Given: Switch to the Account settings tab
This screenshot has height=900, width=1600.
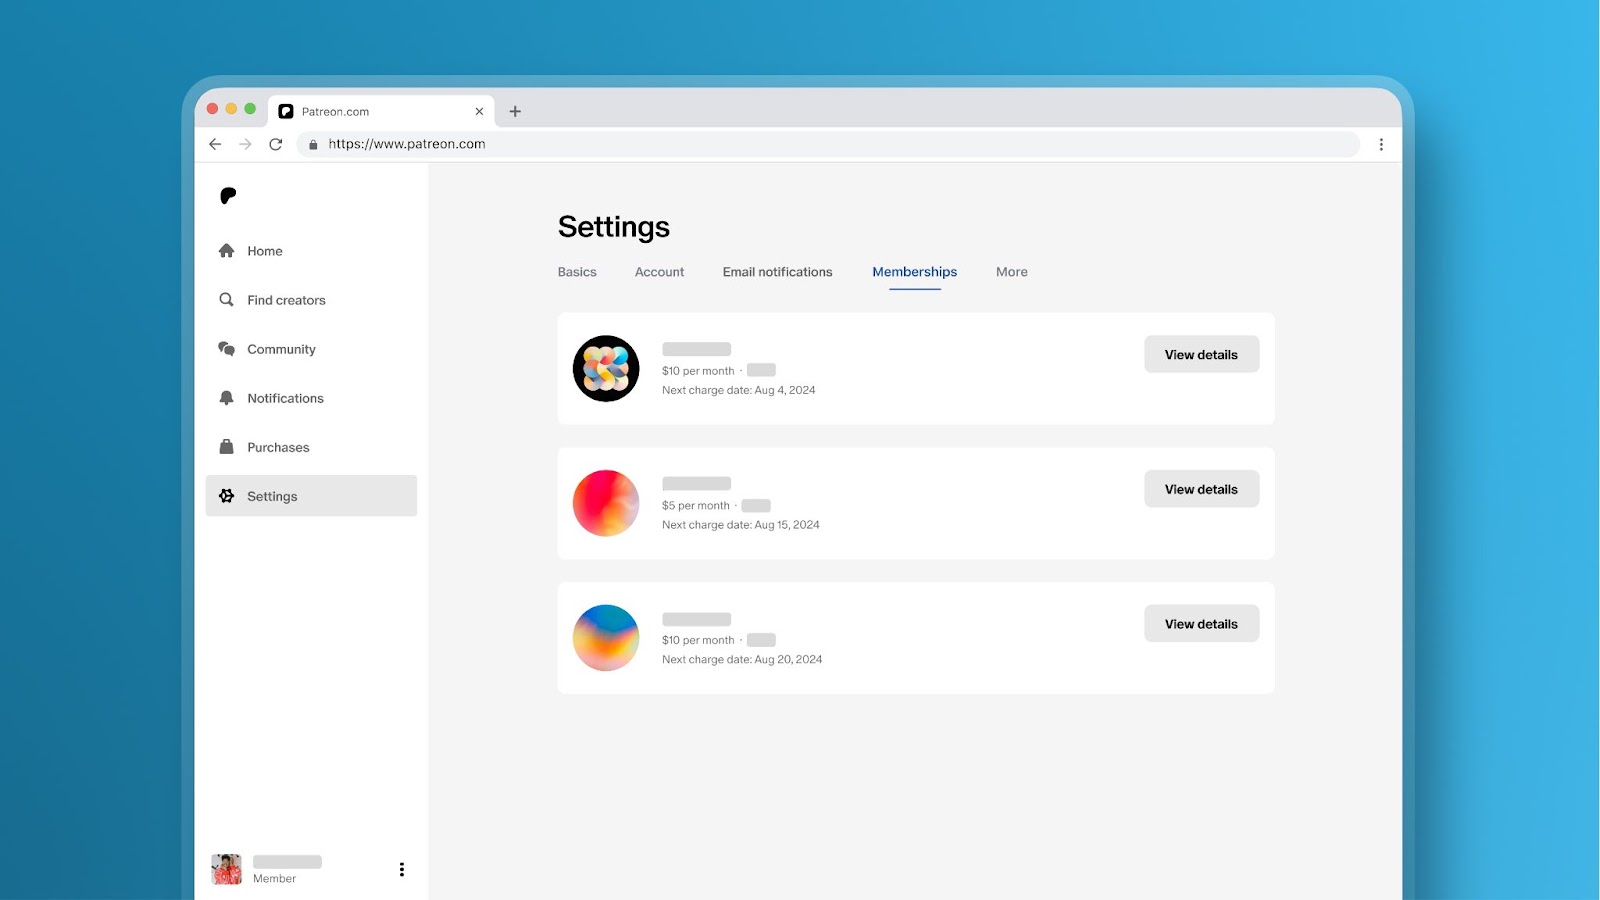Looking at the screenshot, I should (659, 271).
